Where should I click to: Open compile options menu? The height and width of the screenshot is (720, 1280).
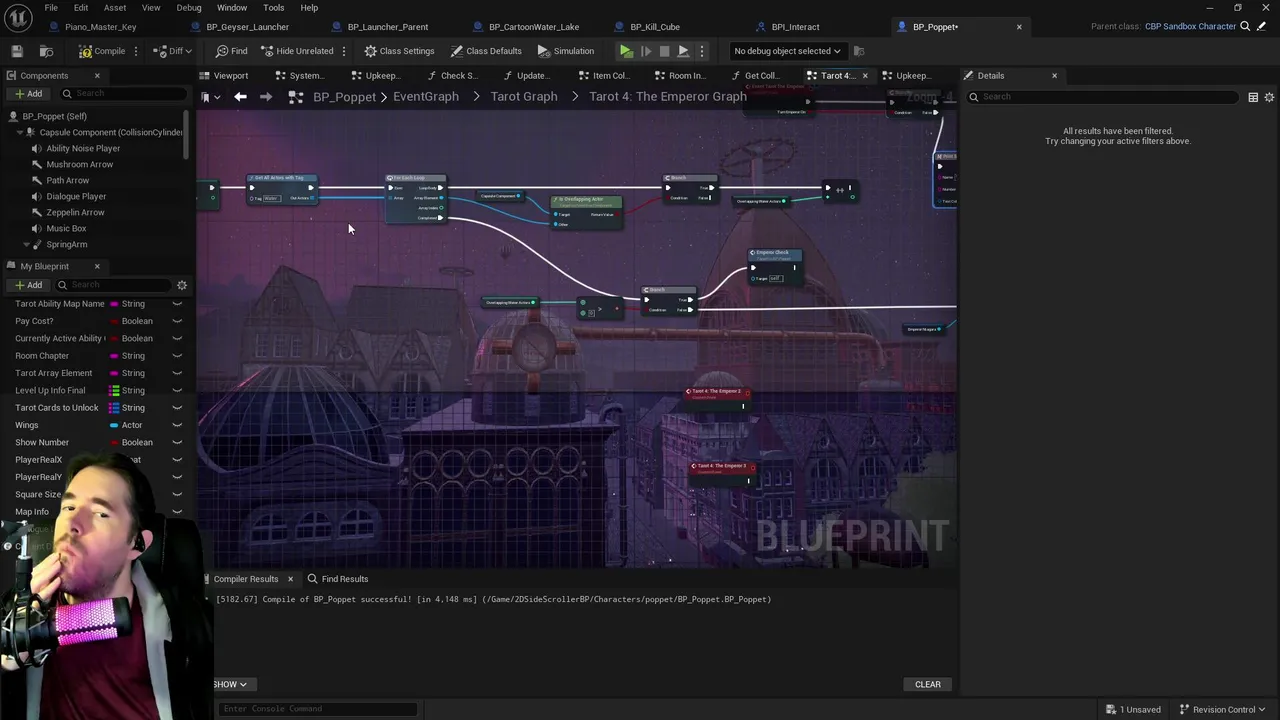pos(136,51)
